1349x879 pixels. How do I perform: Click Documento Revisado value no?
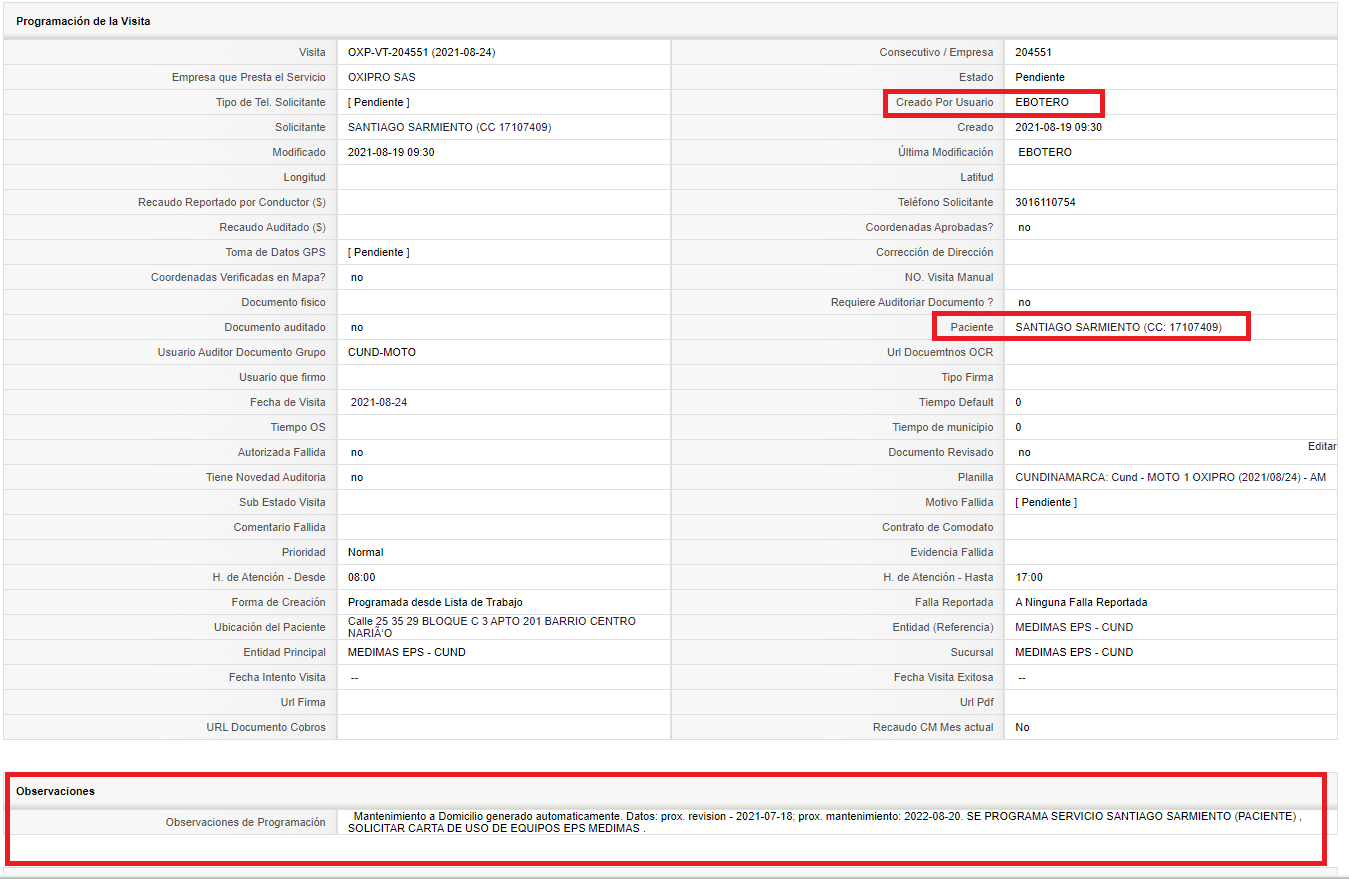(x=1024, y=452)
